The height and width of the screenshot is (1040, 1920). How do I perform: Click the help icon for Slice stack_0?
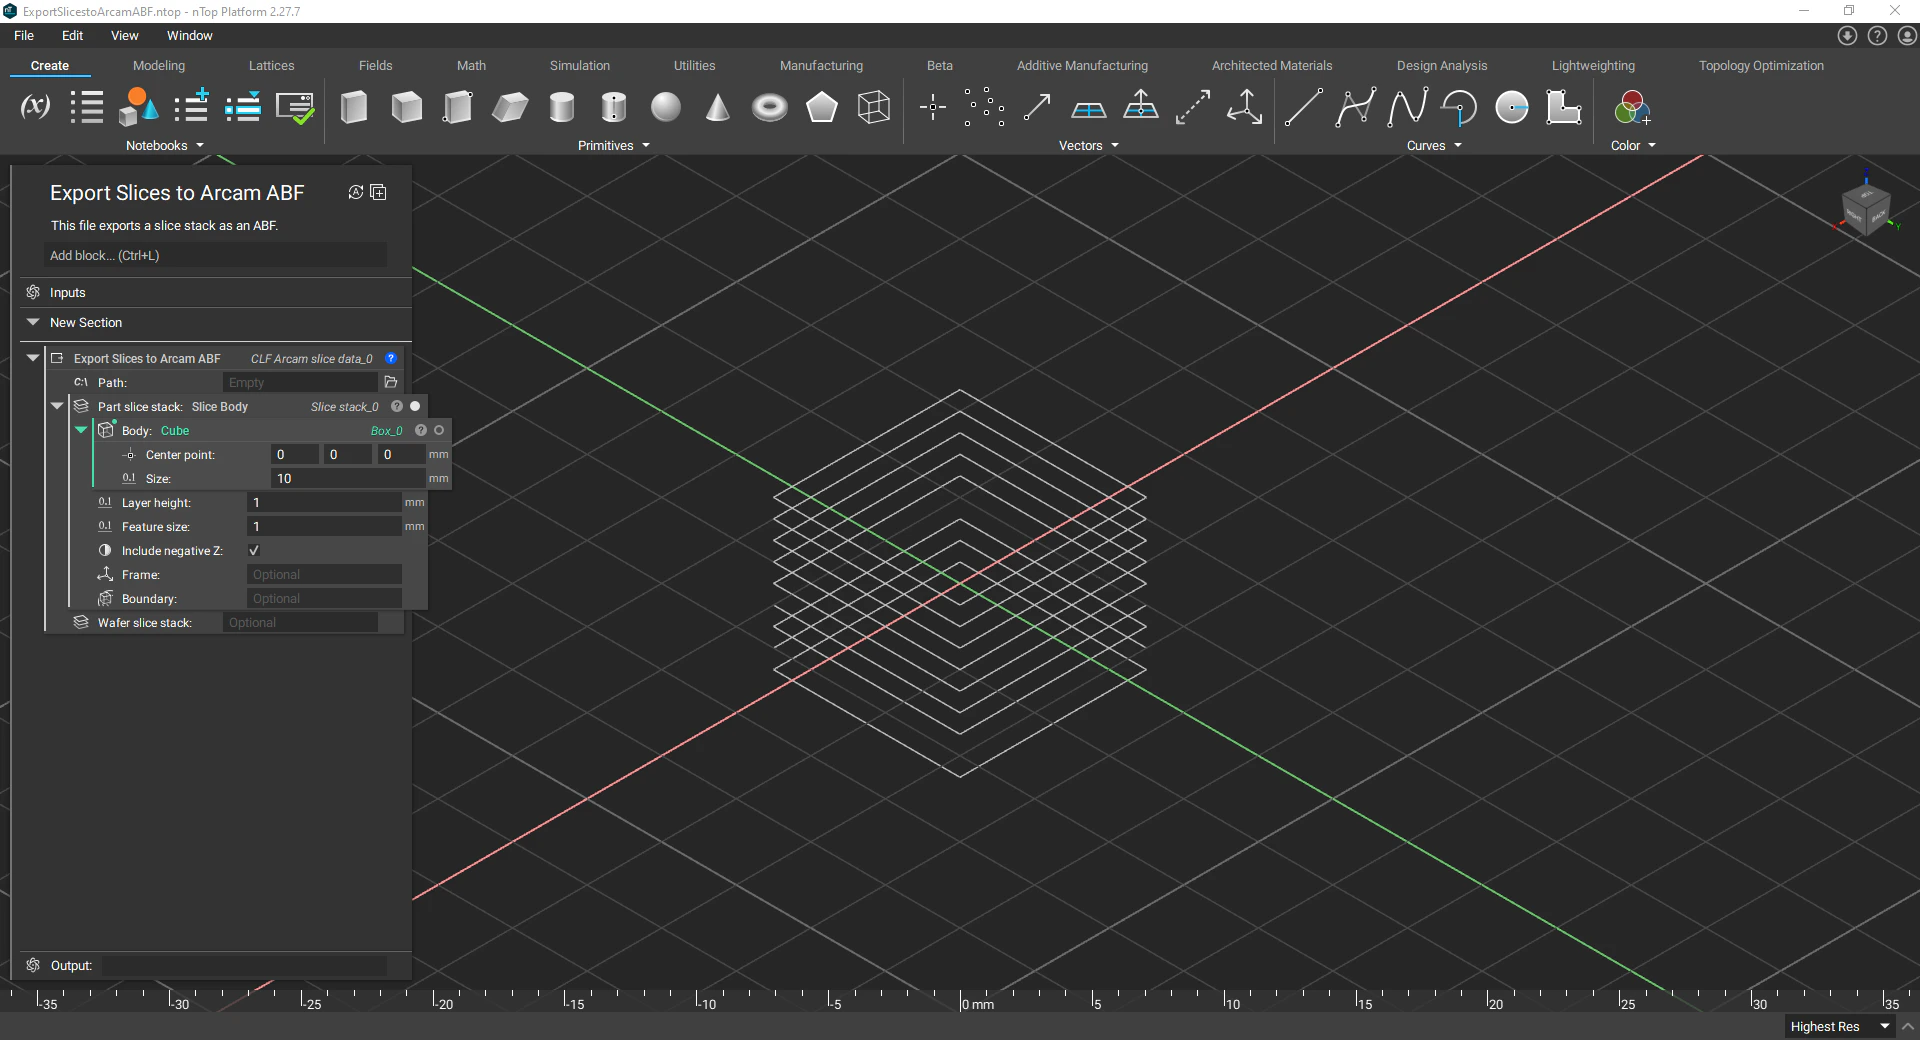pos(397,406)
